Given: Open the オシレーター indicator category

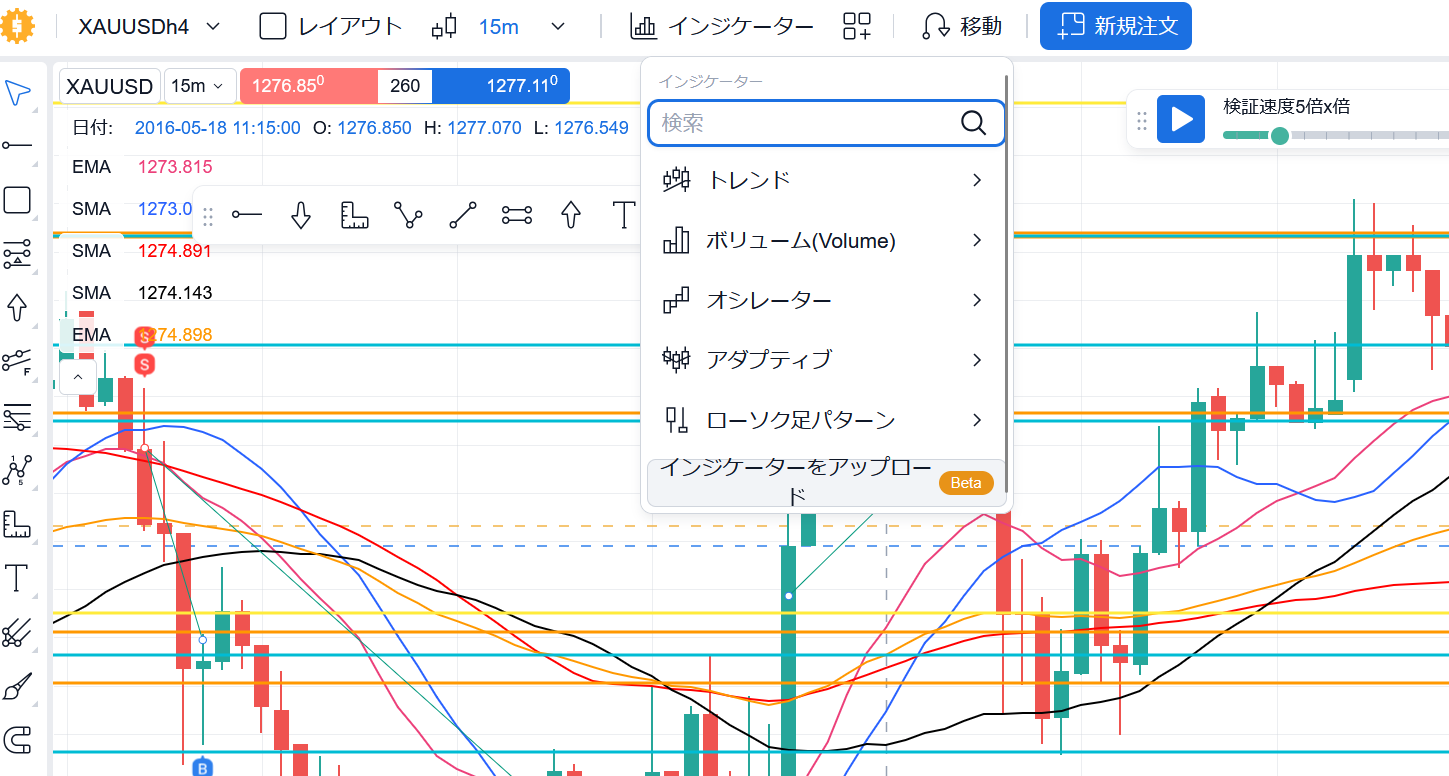Looking at the screenshot, I should click(x=822, y=300).
